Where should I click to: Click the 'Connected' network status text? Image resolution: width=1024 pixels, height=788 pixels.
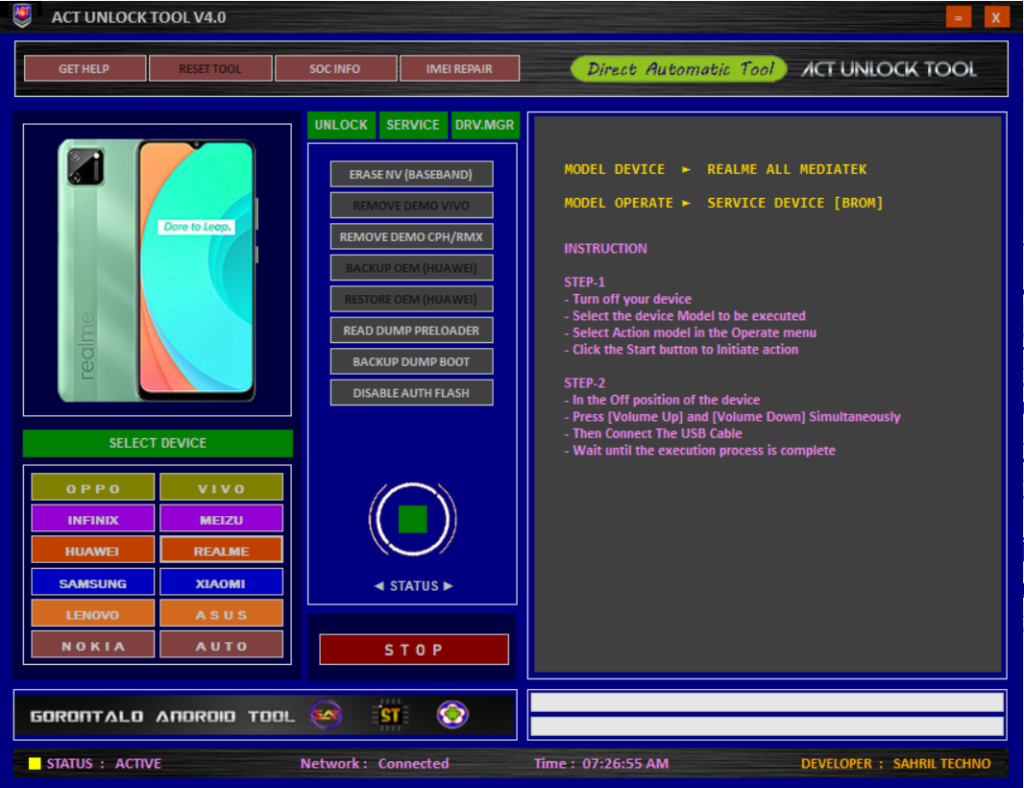point(413,763)
